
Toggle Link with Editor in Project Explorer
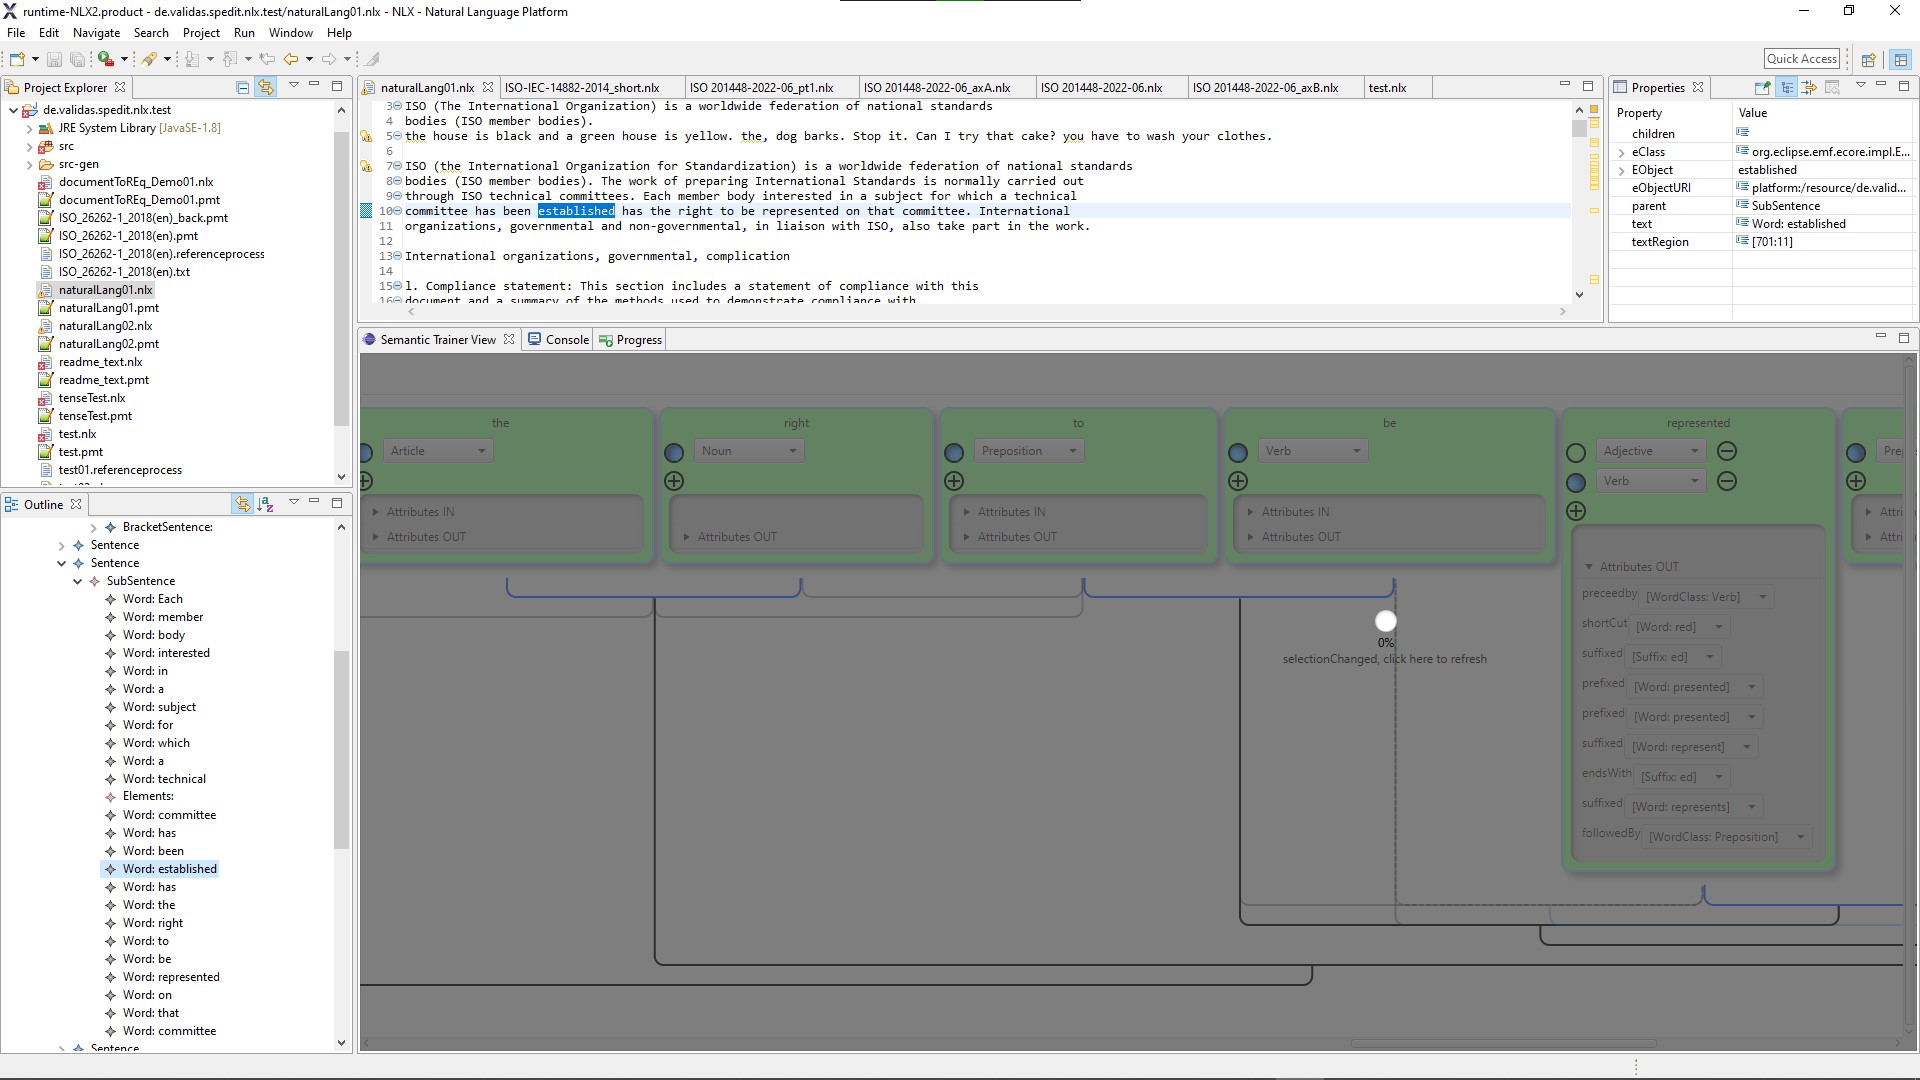click(265, 87)
